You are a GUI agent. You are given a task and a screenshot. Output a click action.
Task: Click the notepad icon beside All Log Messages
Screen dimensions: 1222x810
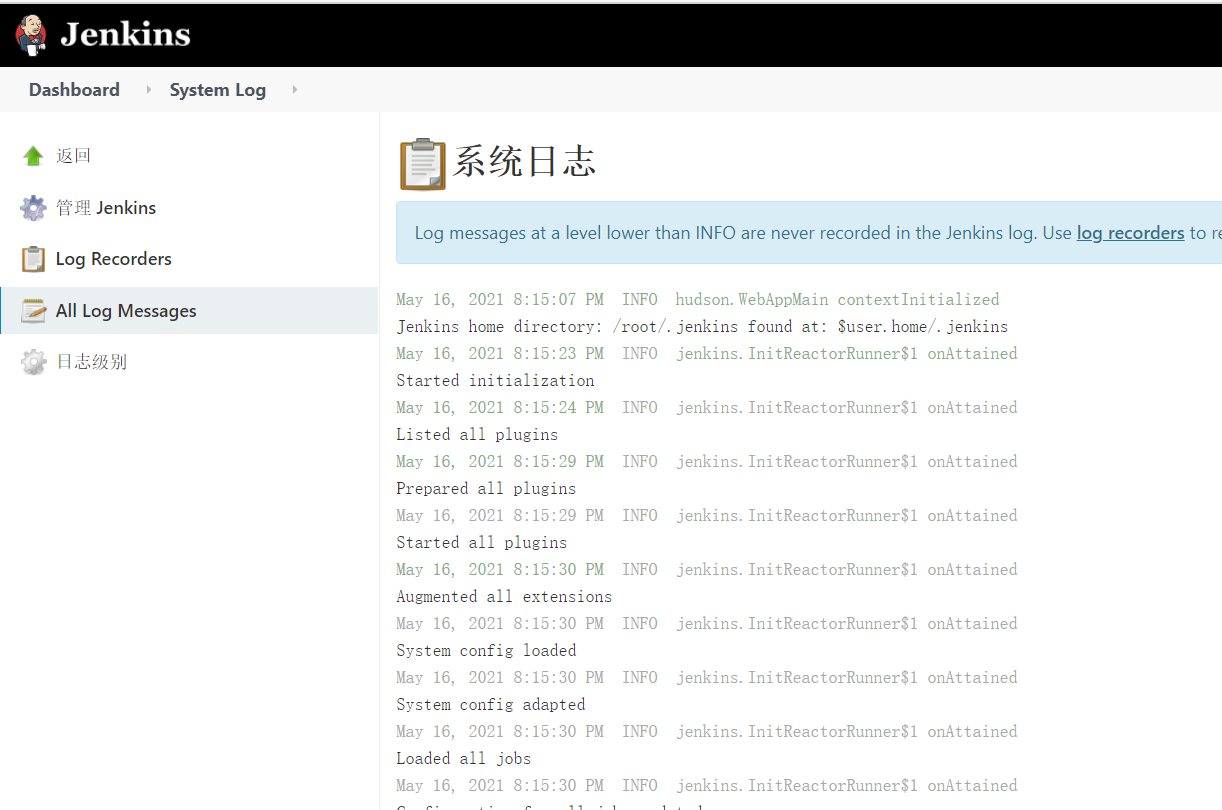click(x=33, y=311)
